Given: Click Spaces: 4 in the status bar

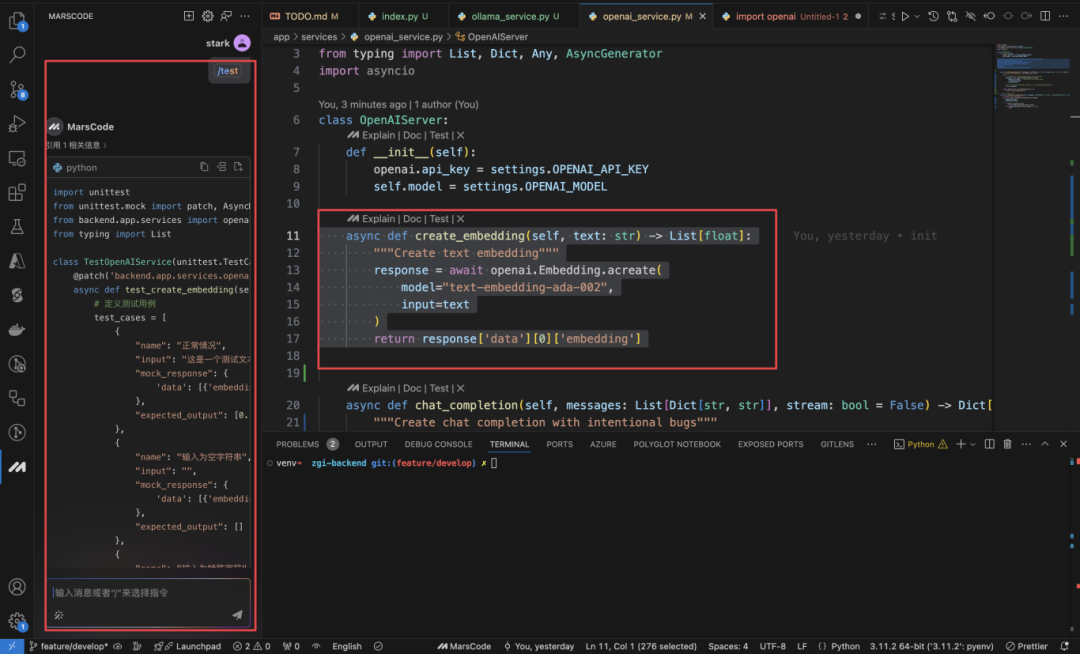Looking at the screenshot, I should tap(727, 646).
